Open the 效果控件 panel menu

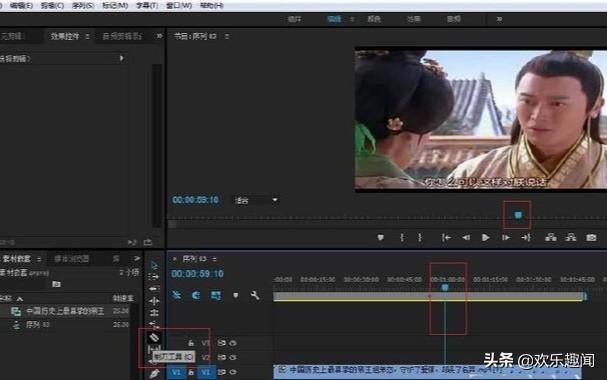click(87, 36)
